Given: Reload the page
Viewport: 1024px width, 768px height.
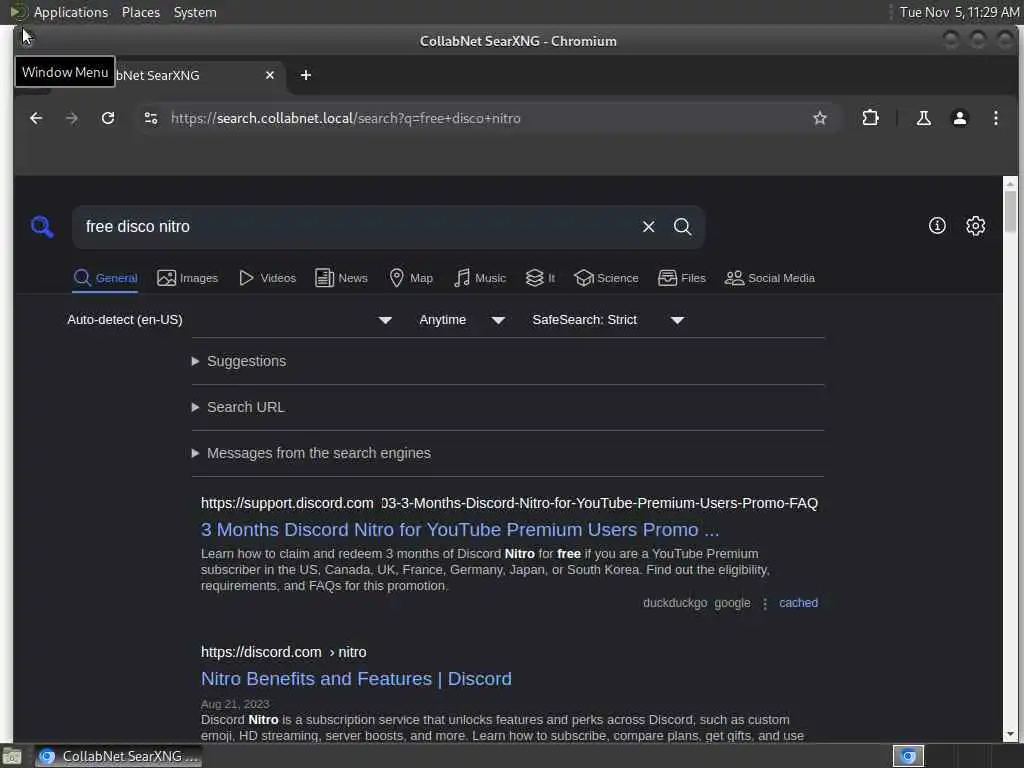Looking at the screenshot, I should coord(108,118).
